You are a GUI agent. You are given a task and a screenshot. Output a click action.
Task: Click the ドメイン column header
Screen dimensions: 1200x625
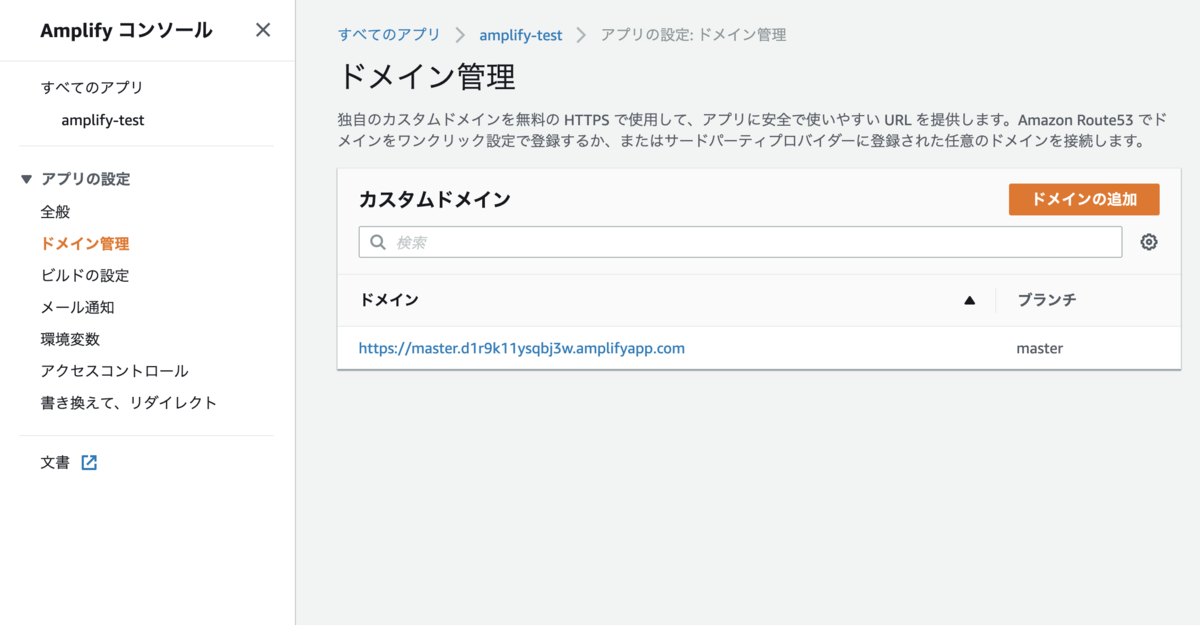(389, 300)
